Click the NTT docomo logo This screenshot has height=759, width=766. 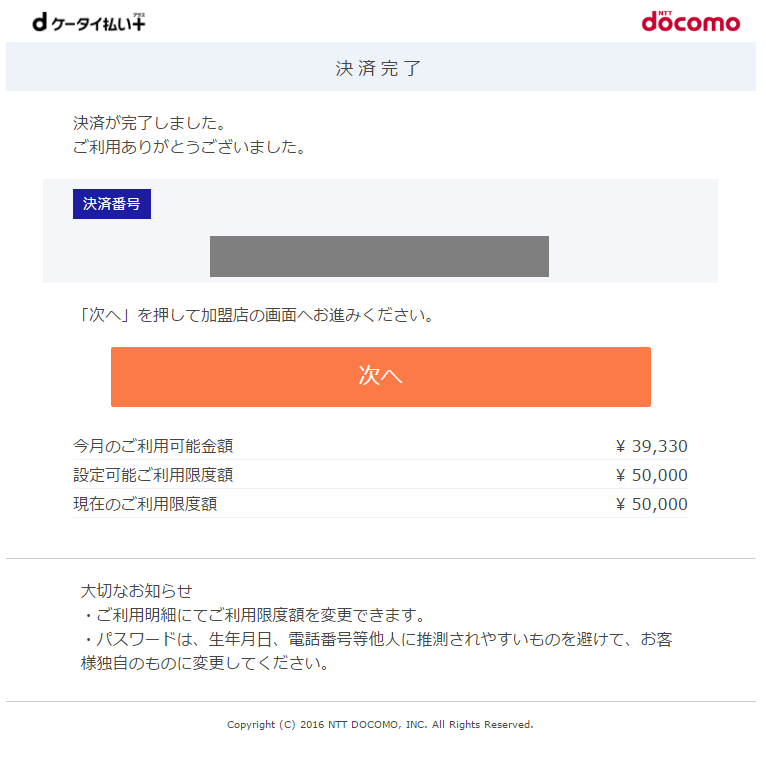[690, 21]
